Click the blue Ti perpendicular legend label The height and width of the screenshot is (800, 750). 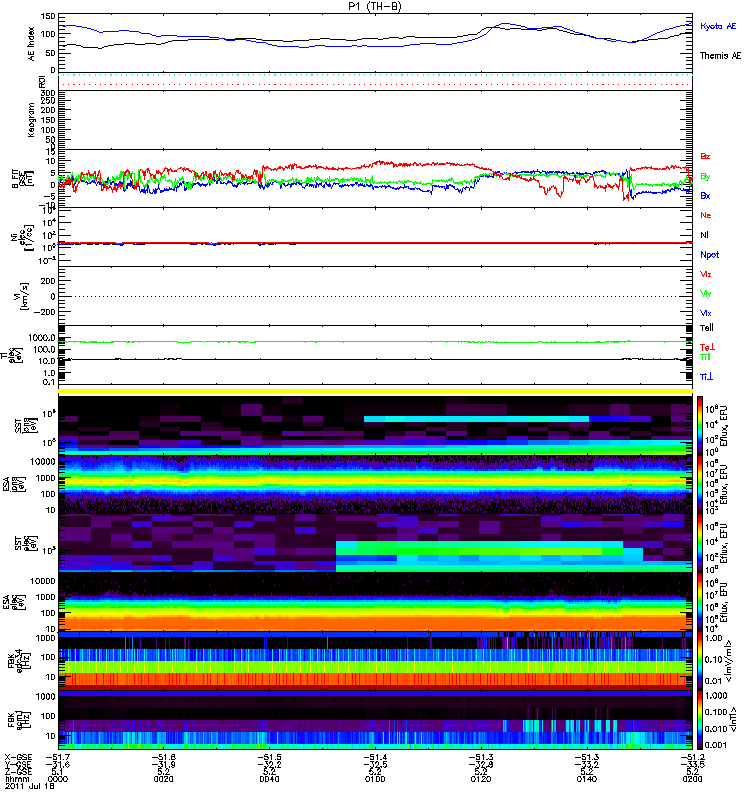coord(706,377)
